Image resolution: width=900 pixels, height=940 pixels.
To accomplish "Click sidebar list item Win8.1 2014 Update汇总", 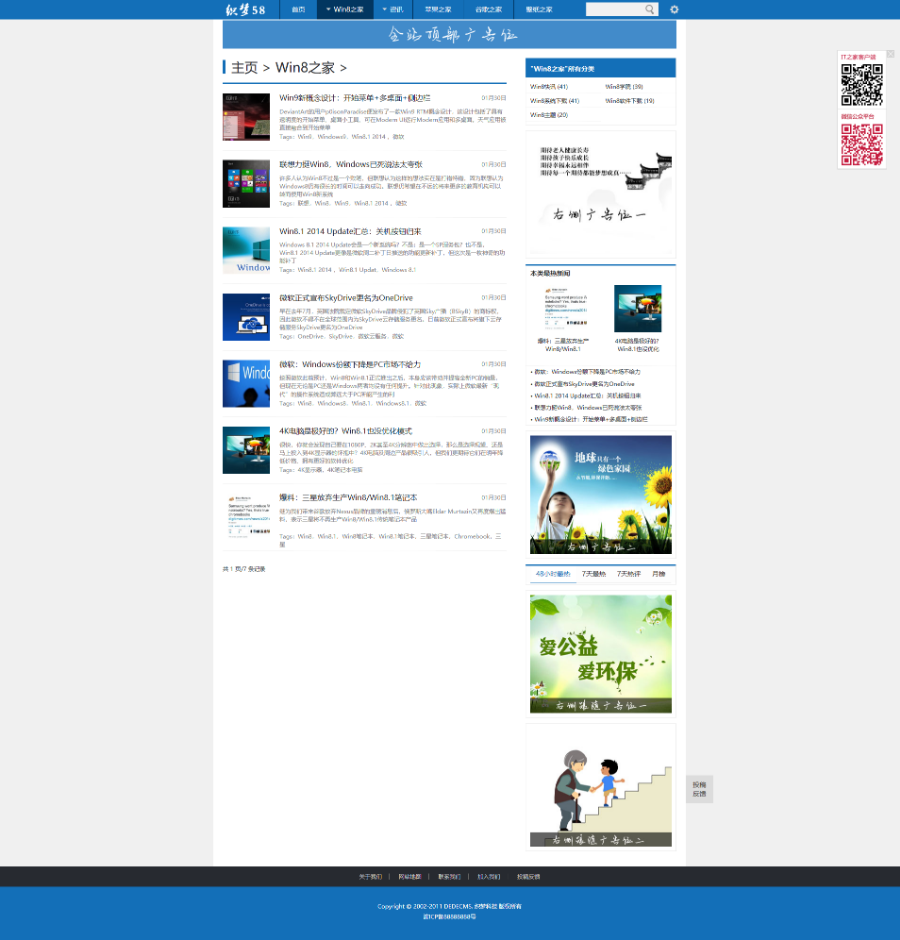I will coord(588,396).
